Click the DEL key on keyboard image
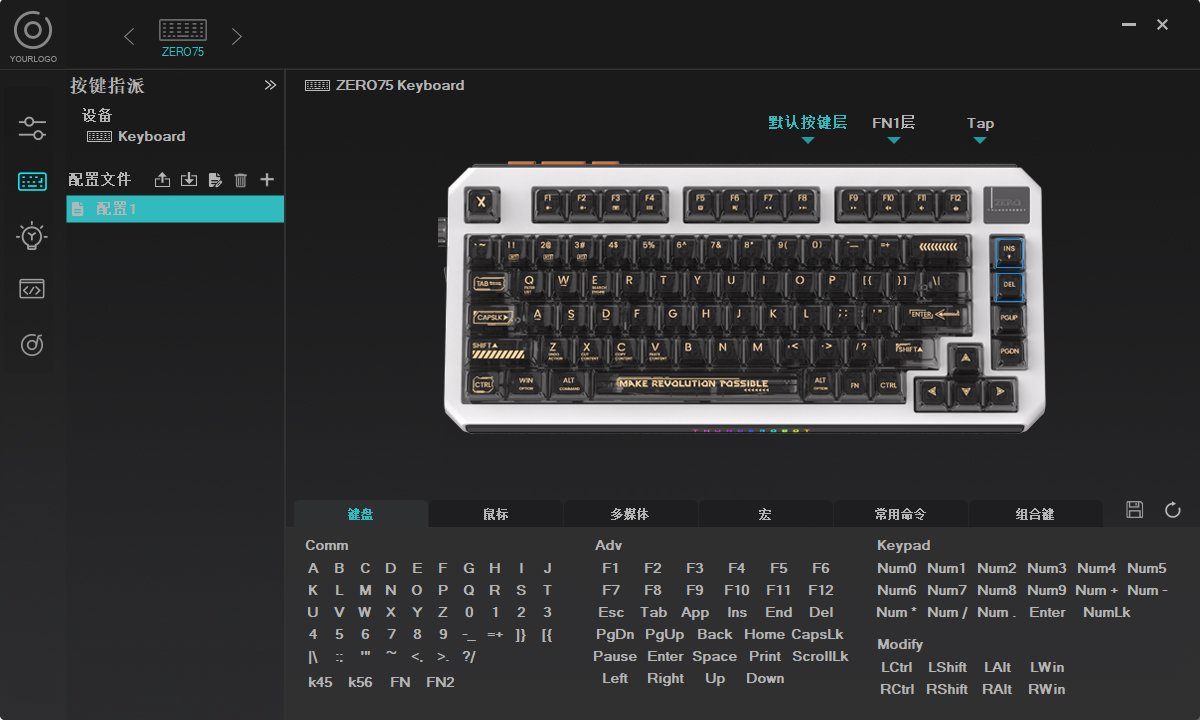Viewport: 1200px width, 720px height. point(1009,285)
